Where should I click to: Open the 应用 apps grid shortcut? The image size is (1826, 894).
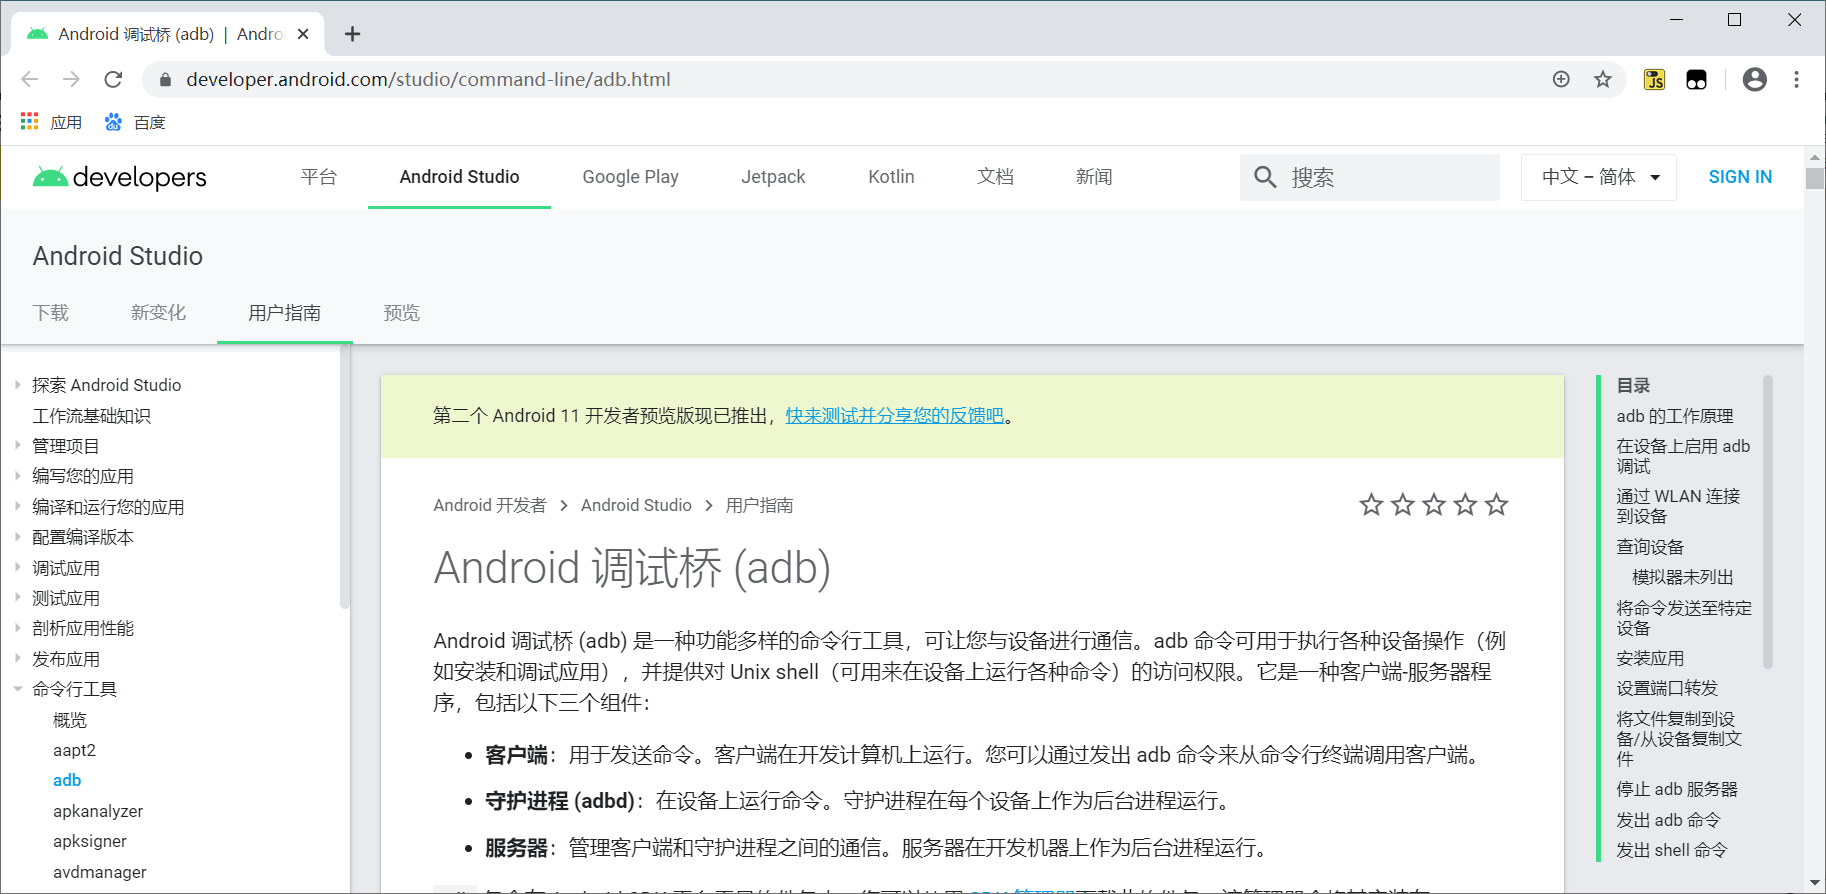tap(51, 122)
